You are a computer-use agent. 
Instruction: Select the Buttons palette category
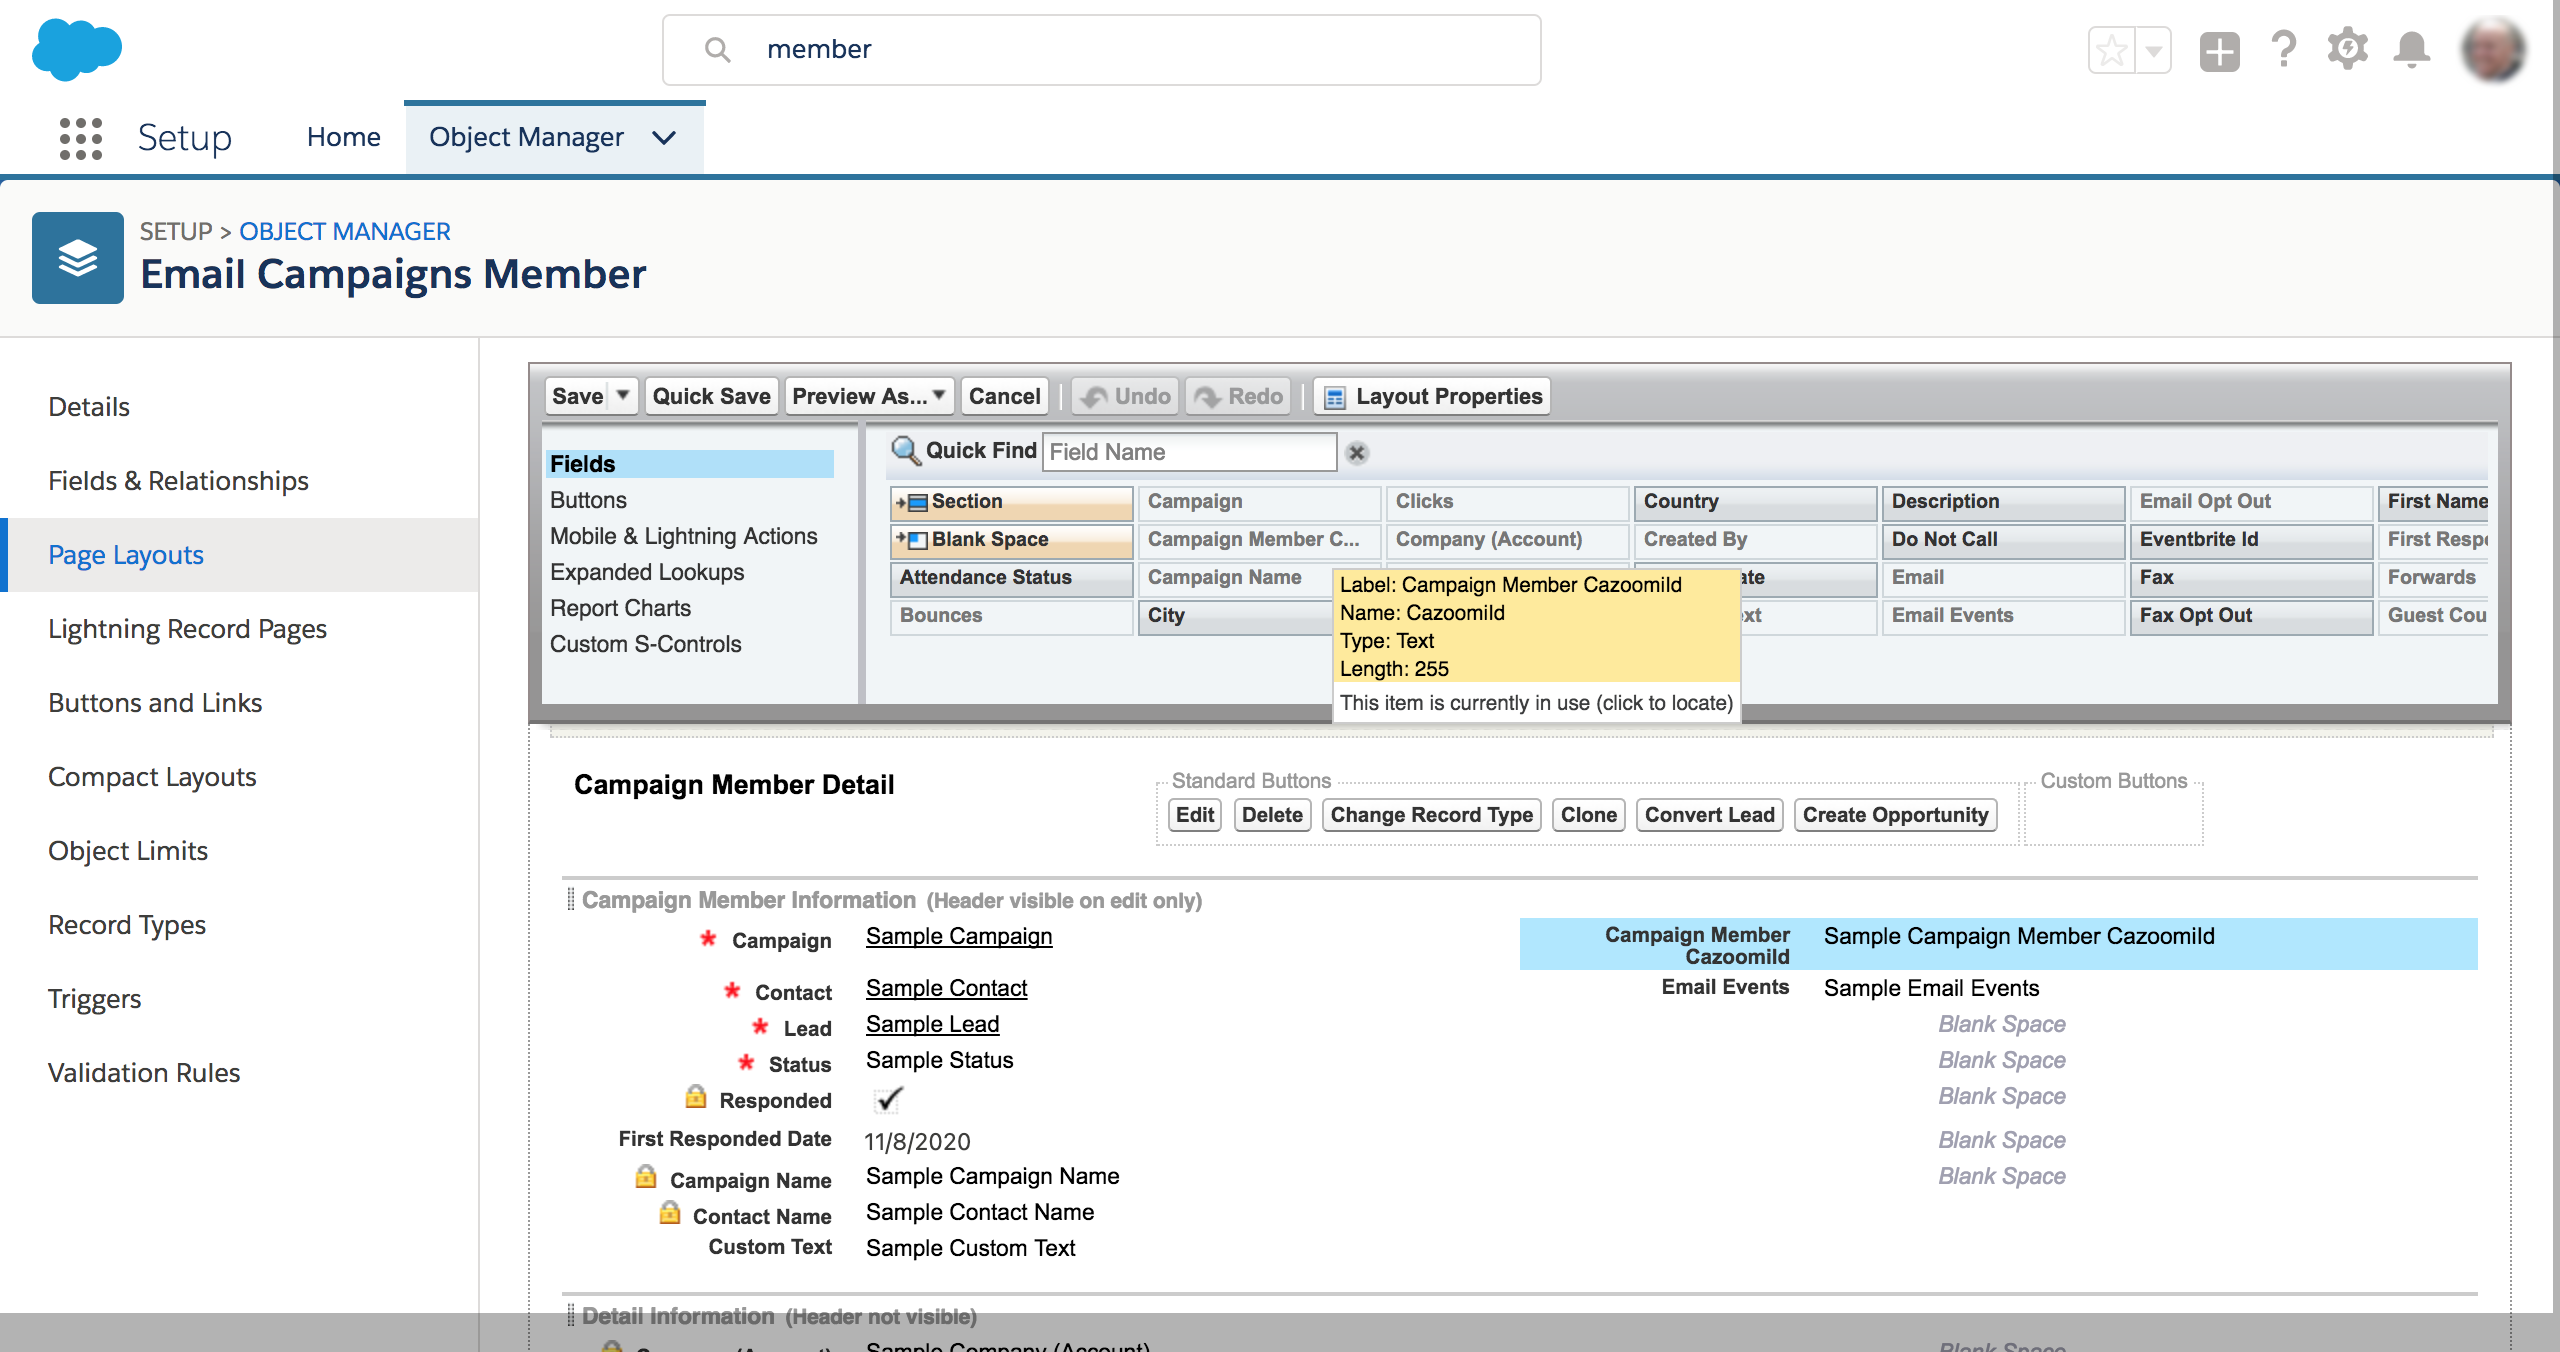pyautogui.click(x=588, y=500)
